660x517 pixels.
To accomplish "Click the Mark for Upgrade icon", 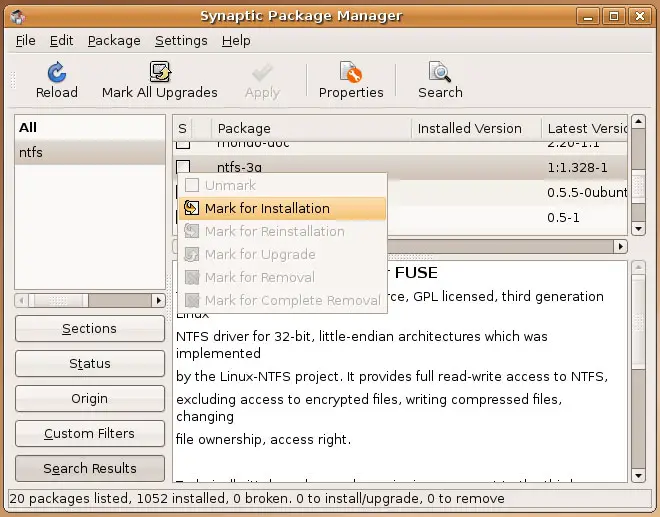I will click(192, 254).
